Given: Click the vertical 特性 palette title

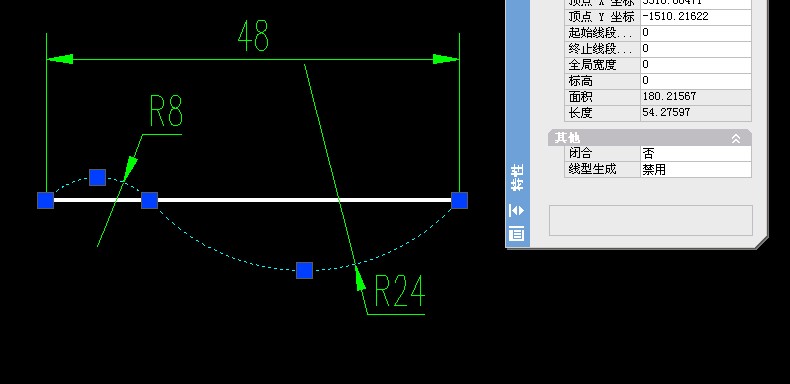Looking at the screenshot, I should tap(517, 177).
